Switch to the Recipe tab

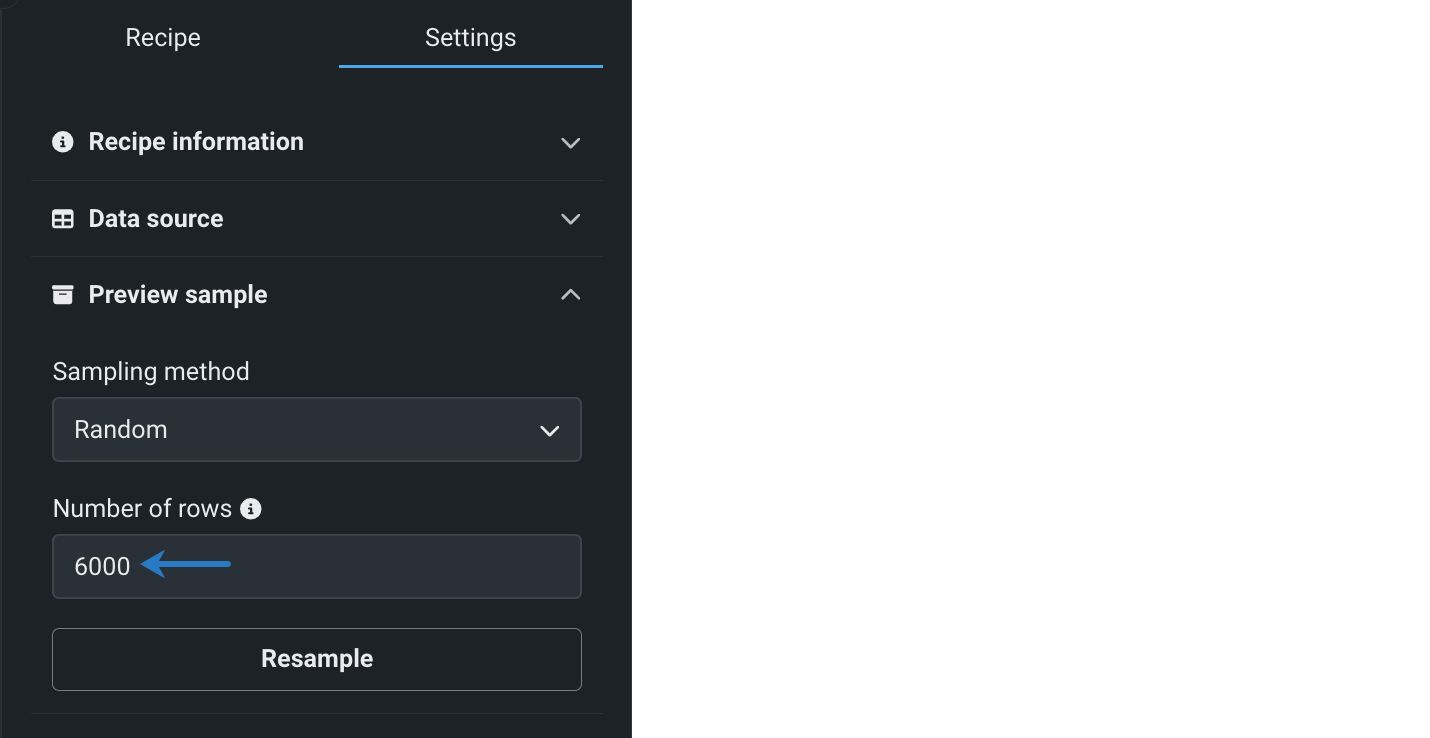point(163,38)
